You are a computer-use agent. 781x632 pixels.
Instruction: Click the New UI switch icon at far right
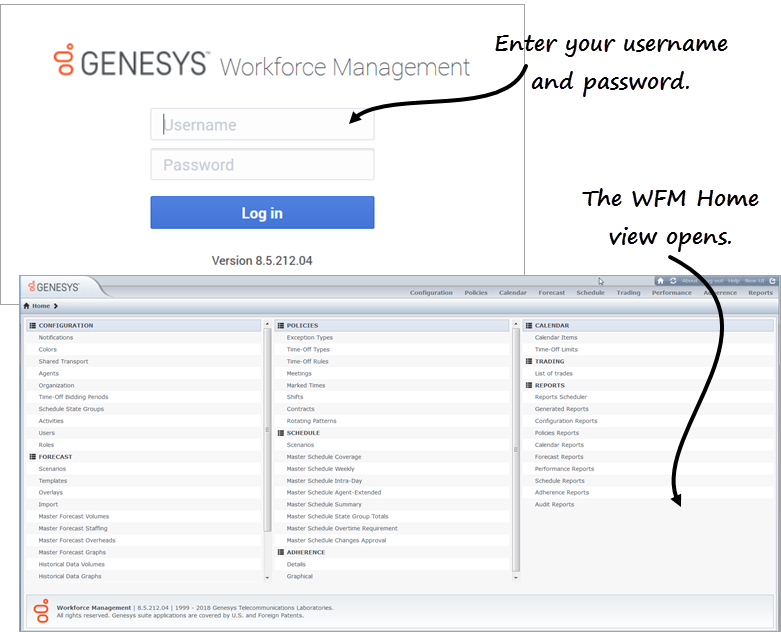773,281
